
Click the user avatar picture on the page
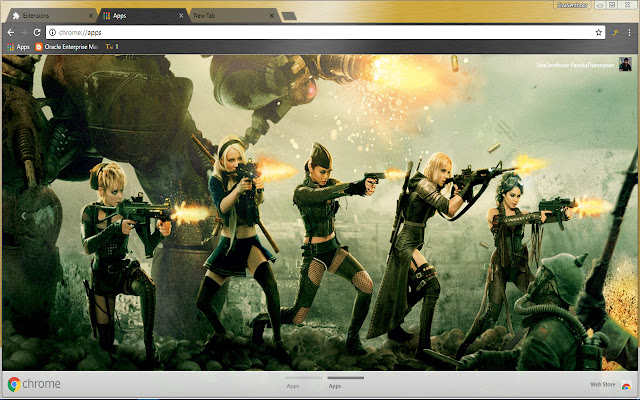pyautogui.click(x=625, y=64)
